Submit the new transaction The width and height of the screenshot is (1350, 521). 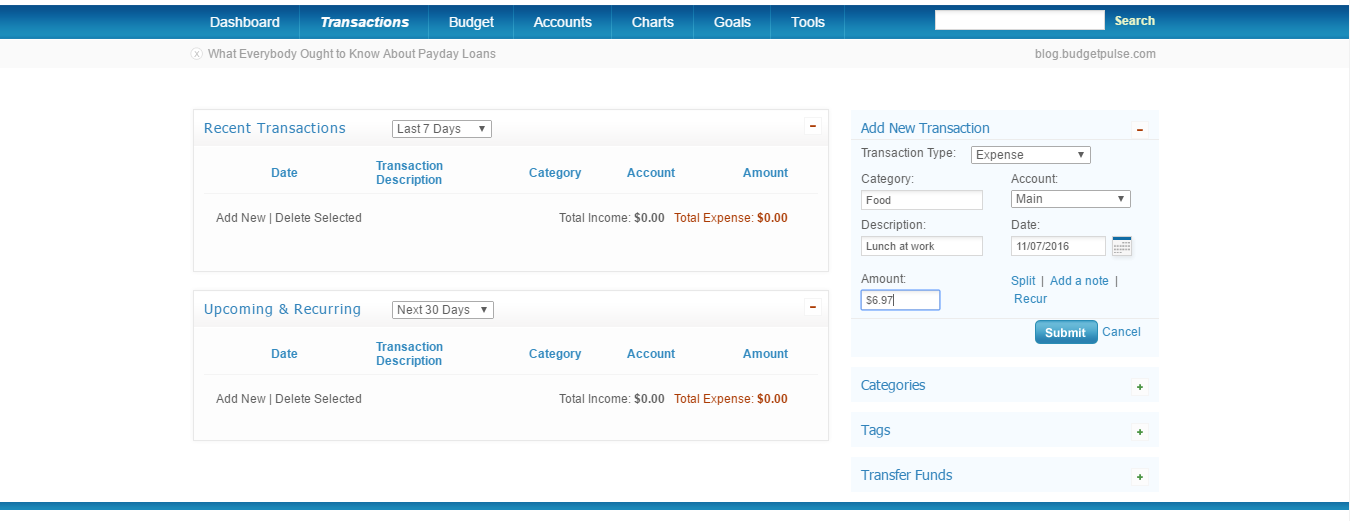(x=1065, y=333)
